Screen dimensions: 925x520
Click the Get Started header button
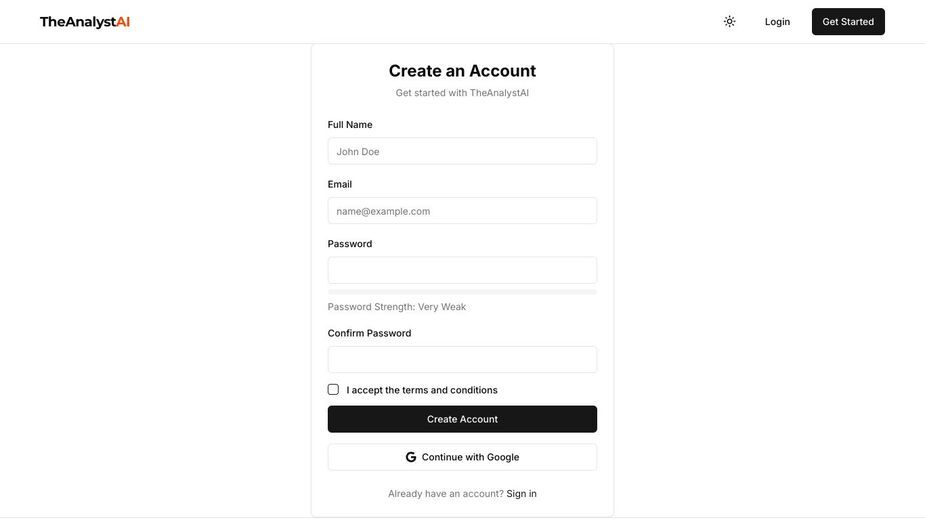848,22
